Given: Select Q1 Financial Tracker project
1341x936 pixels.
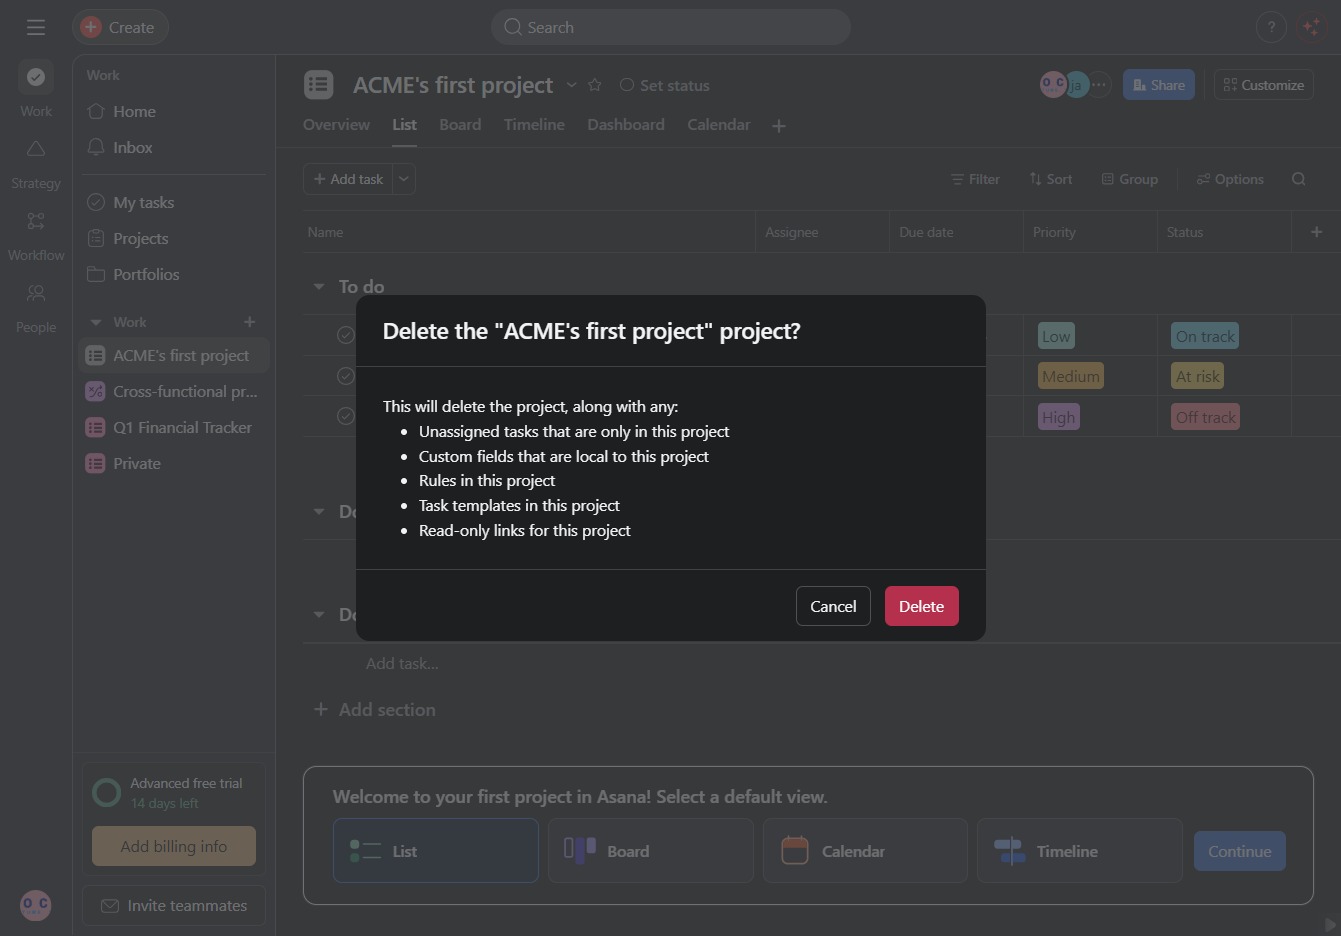Looking at the screenshot, I should coord(172,427).
